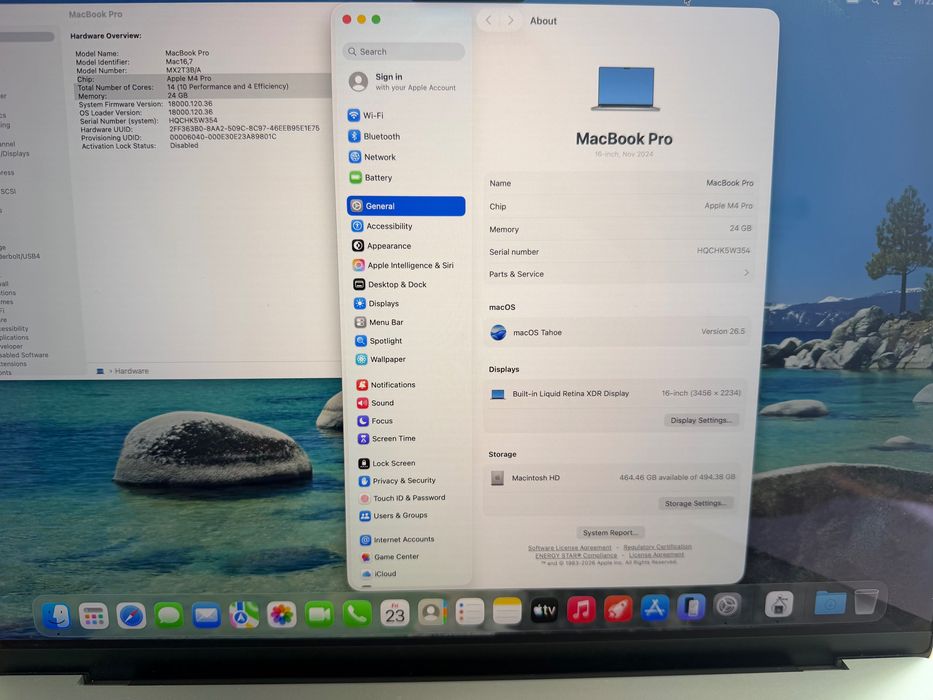933x700 pixels.
Task: Open the System Report button
Action: [x=610, y=533]
